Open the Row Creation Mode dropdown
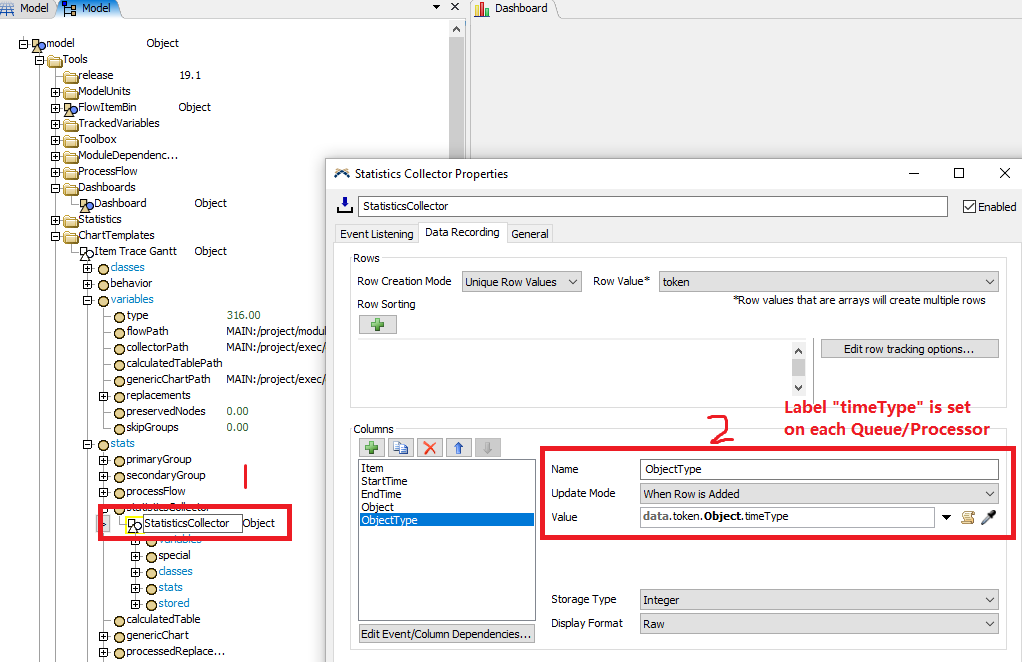1022x662 pixels. [521, 282]
